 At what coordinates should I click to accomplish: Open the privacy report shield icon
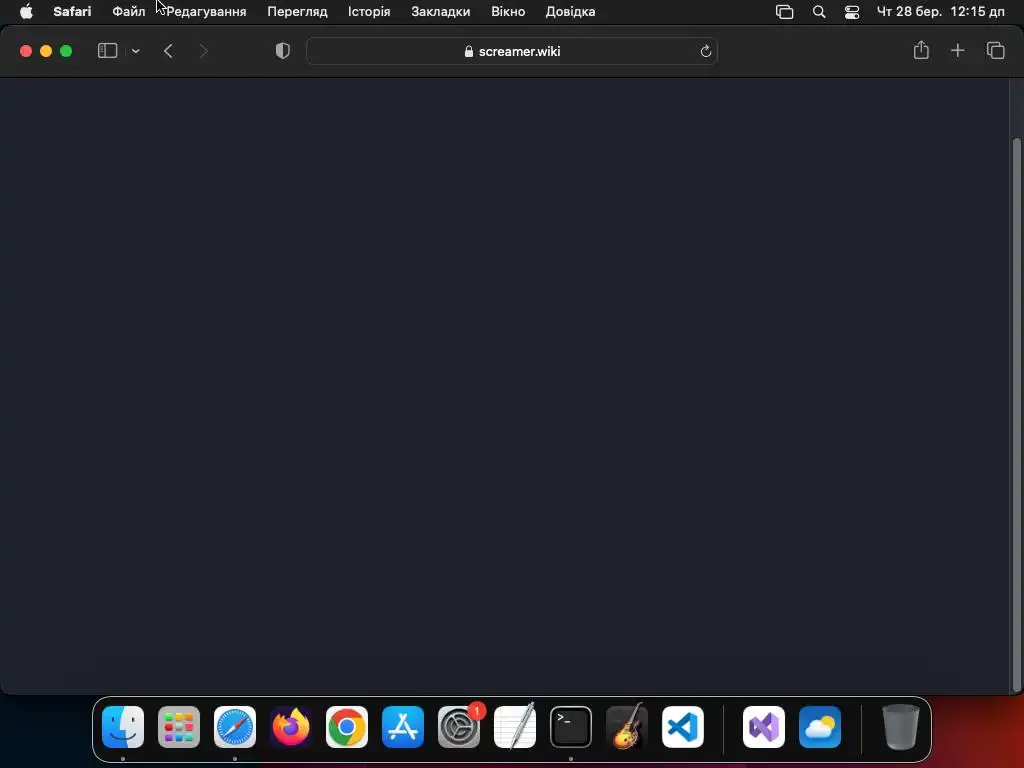point(283,51)
